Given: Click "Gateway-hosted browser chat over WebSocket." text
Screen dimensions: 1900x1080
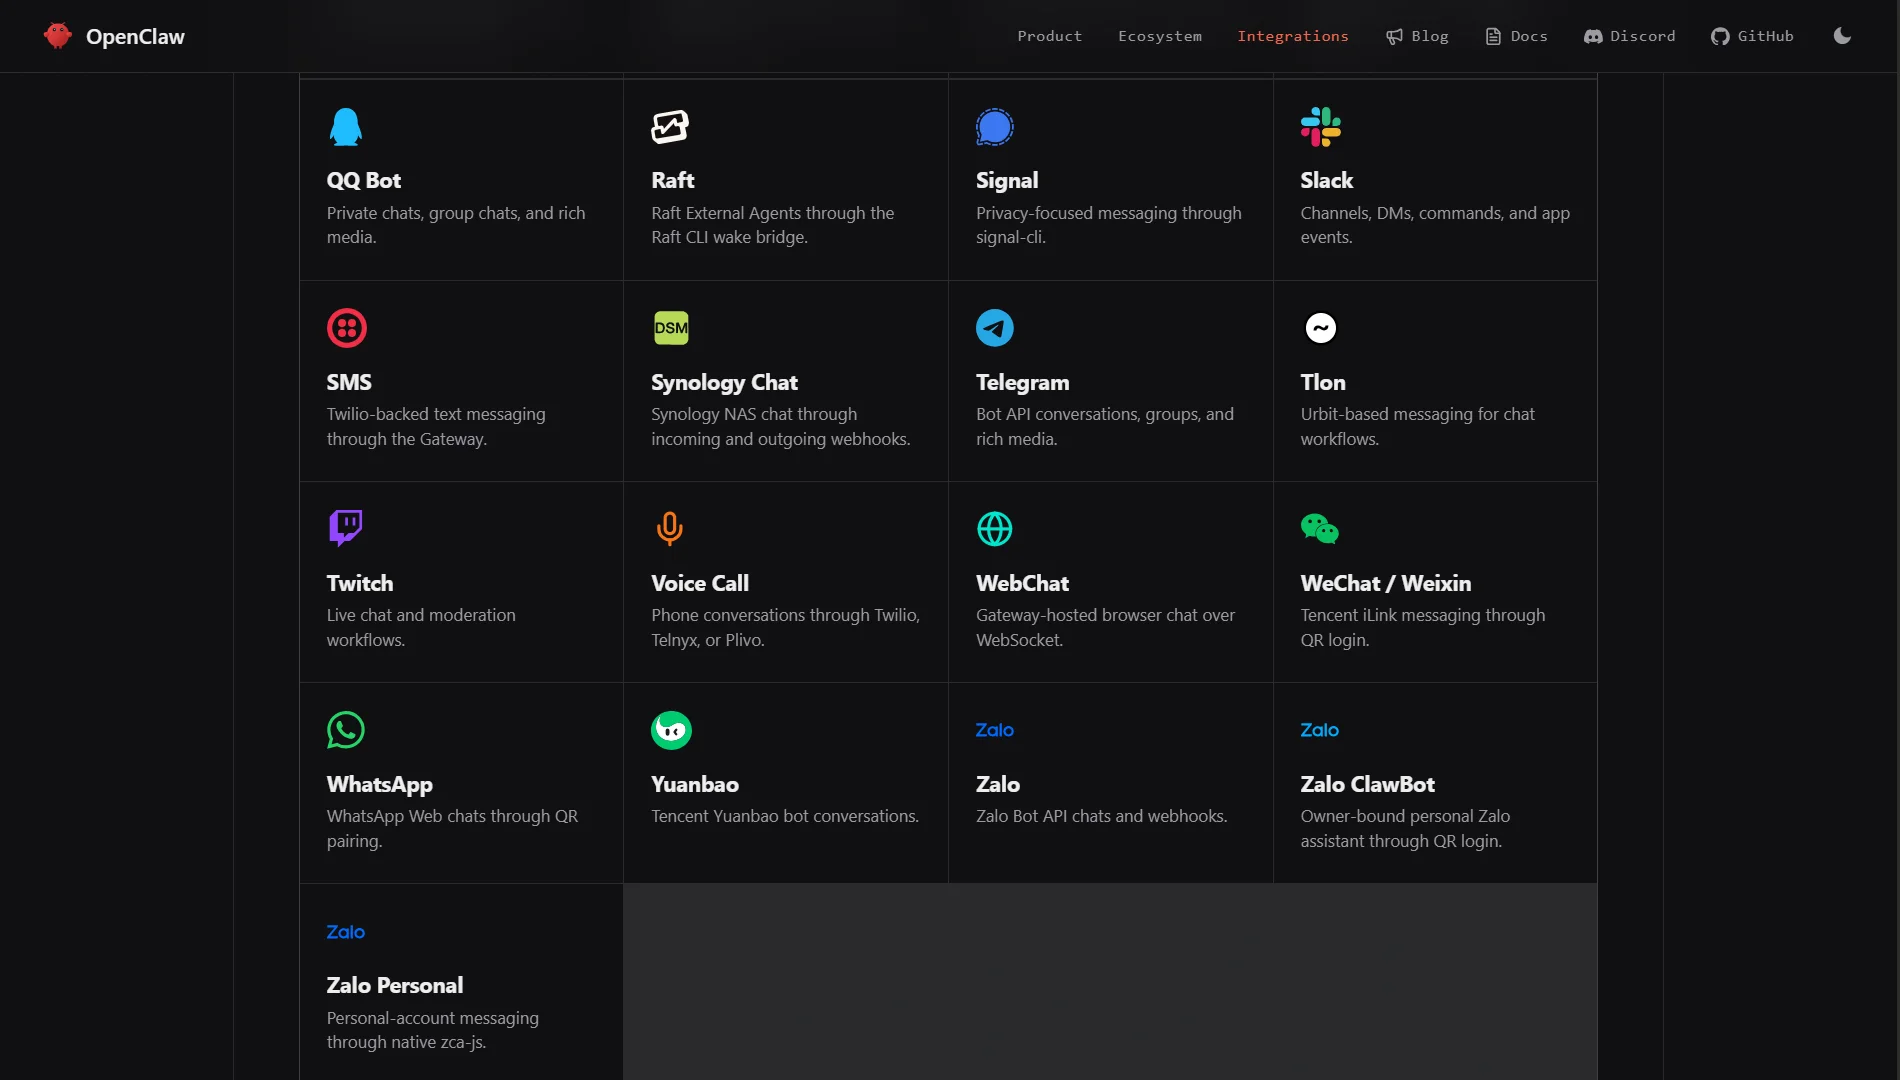Looking at the screenshot, I should (1105, 627).
